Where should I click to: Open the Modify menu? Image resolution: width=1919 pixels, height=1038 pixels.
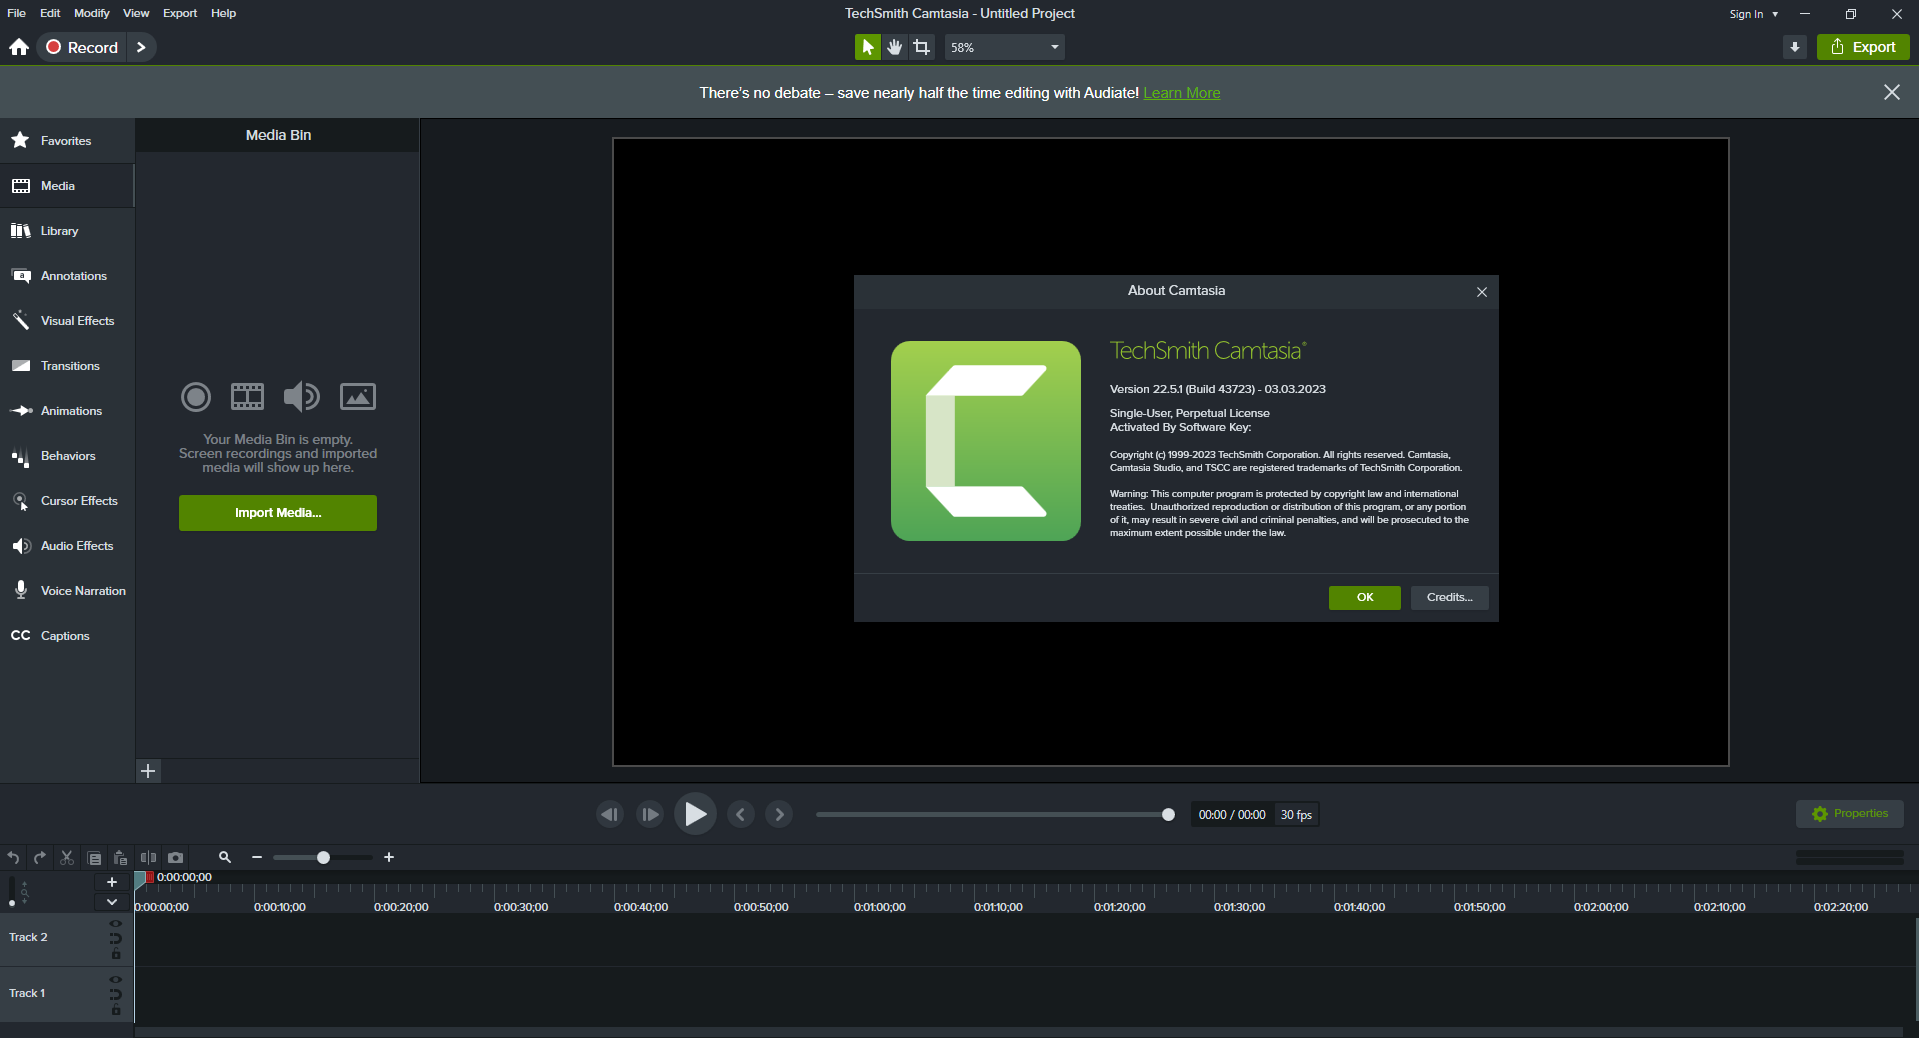point(92,13)
